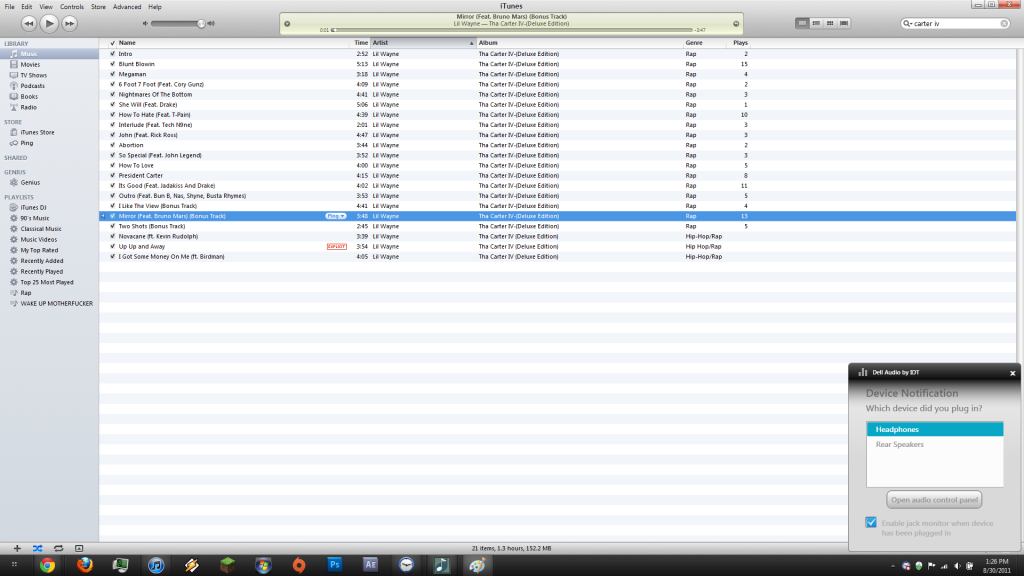This screenshot has width=1024, height=576.
Task: Skip forward to the next track
Action: (69, 24)
